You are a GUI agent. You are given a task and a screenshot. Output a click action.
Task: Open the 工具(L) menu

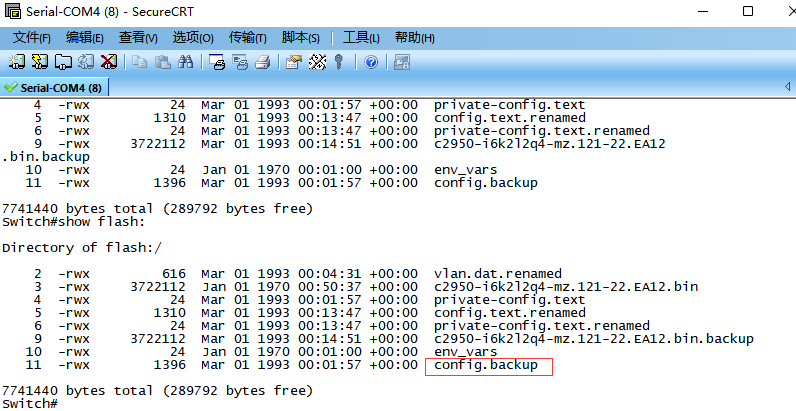pos(361,38)
